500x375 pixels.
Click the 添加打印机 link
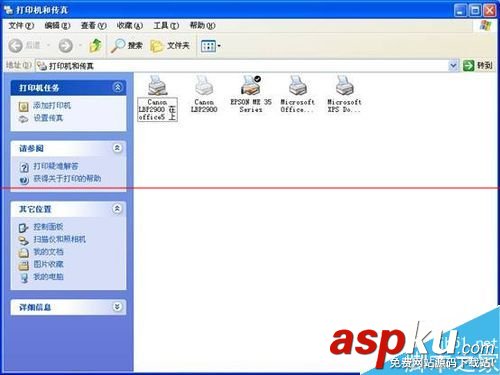tap(52, 106)
